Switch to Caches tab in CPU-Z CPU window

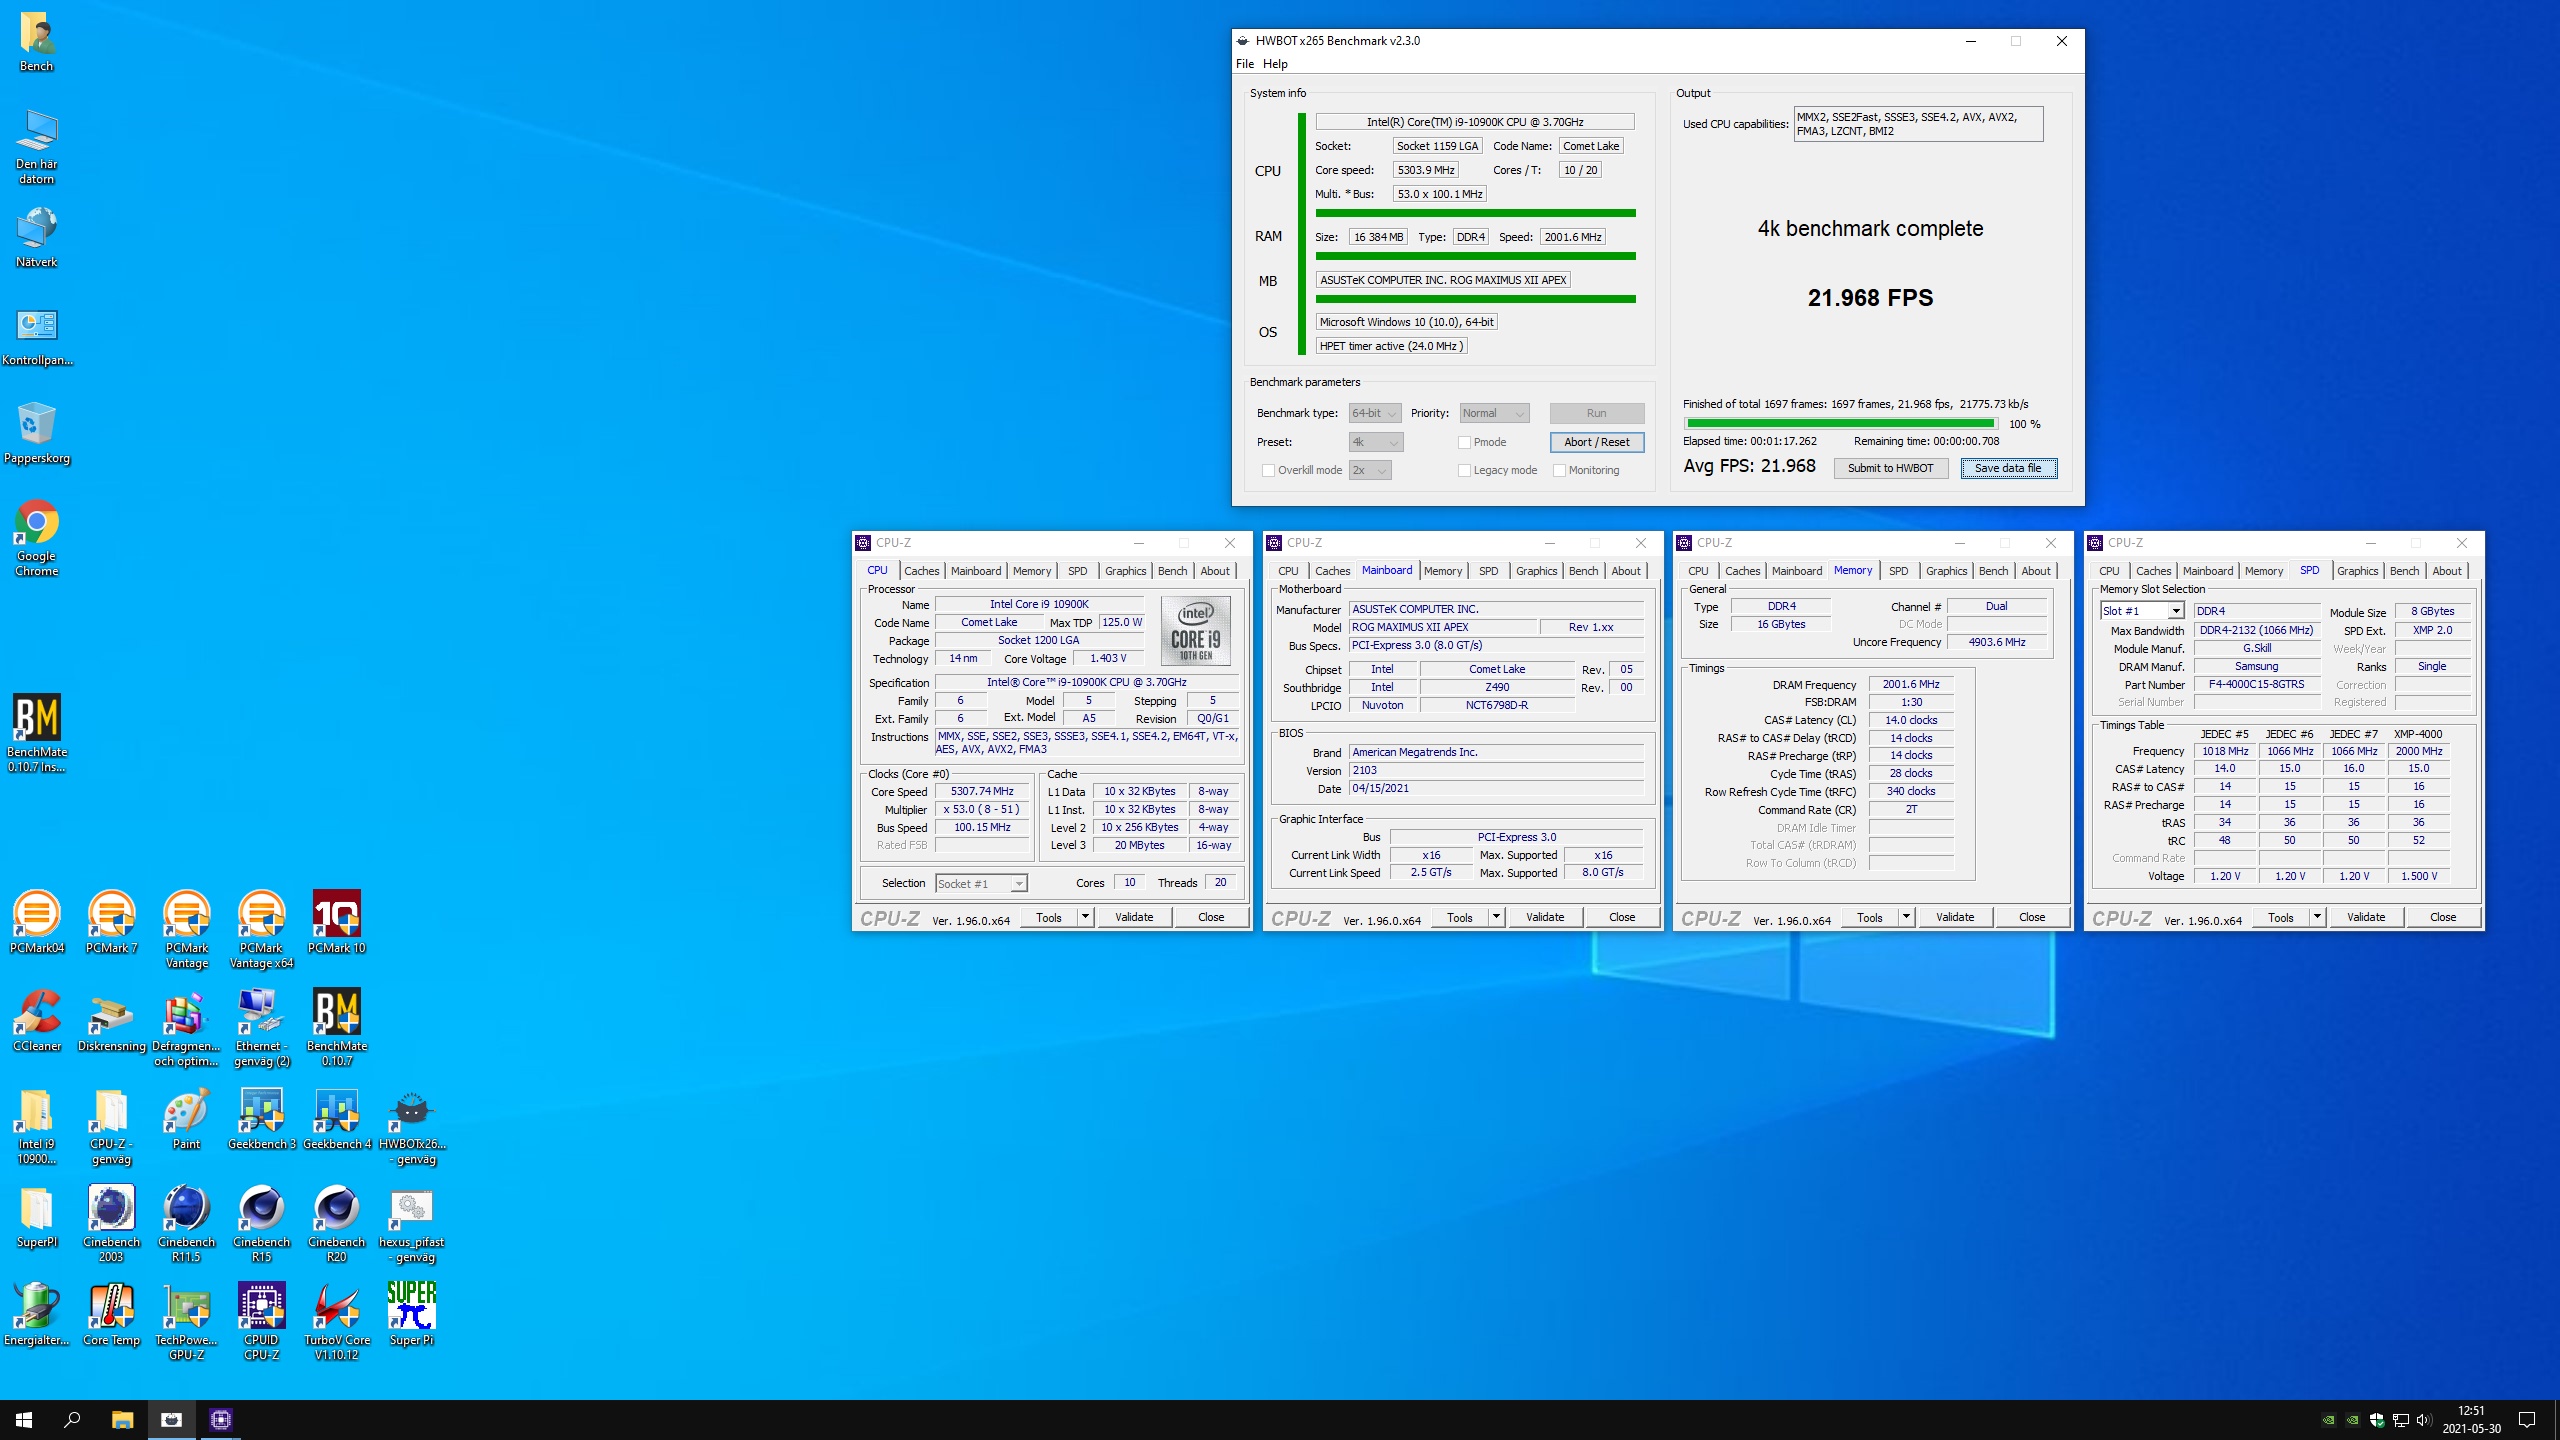[921, 571]
